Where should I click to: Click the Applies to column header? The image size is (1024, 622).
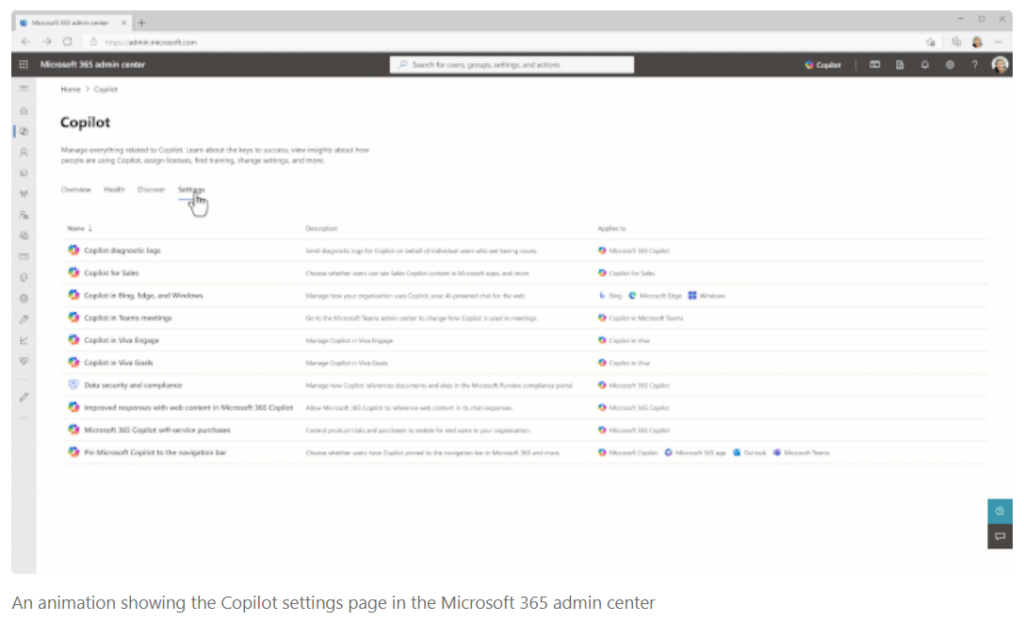pos(612,229)
